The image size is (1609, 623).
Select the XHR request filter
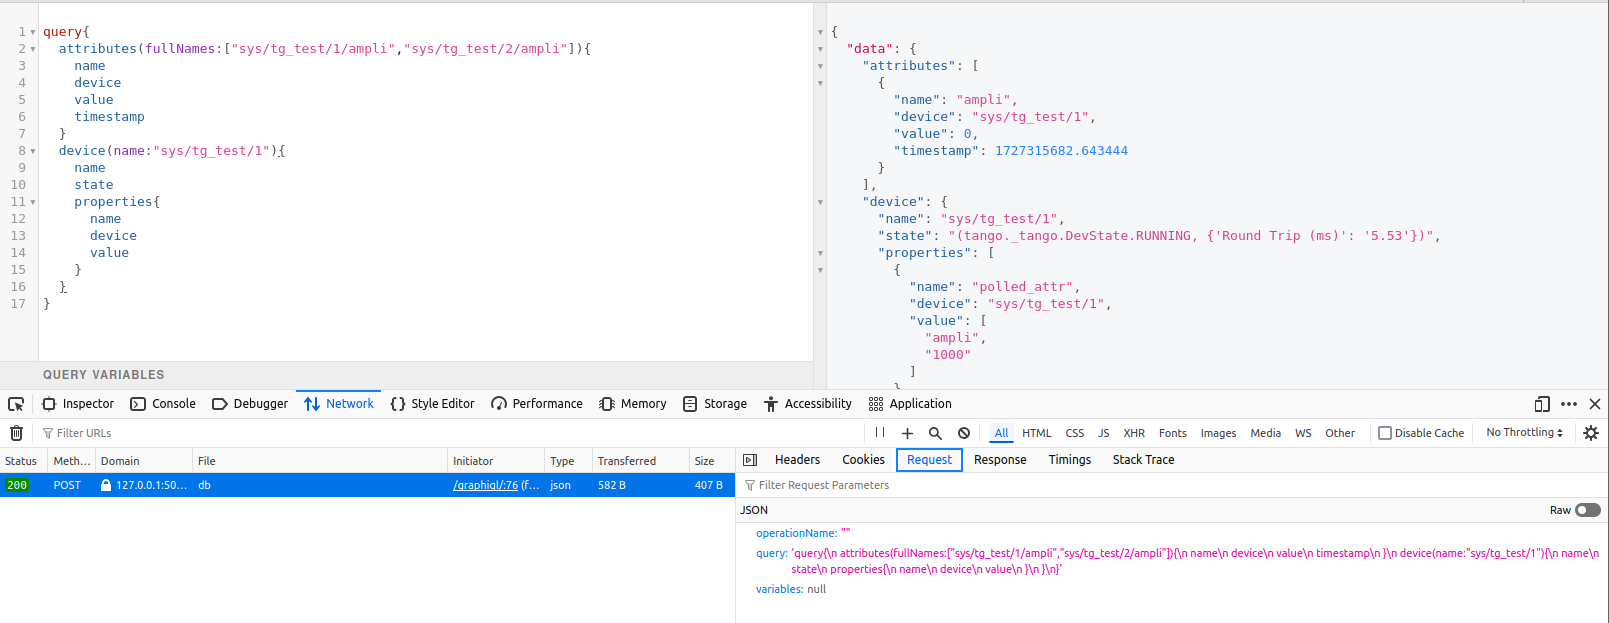[x=1134, y=433]
